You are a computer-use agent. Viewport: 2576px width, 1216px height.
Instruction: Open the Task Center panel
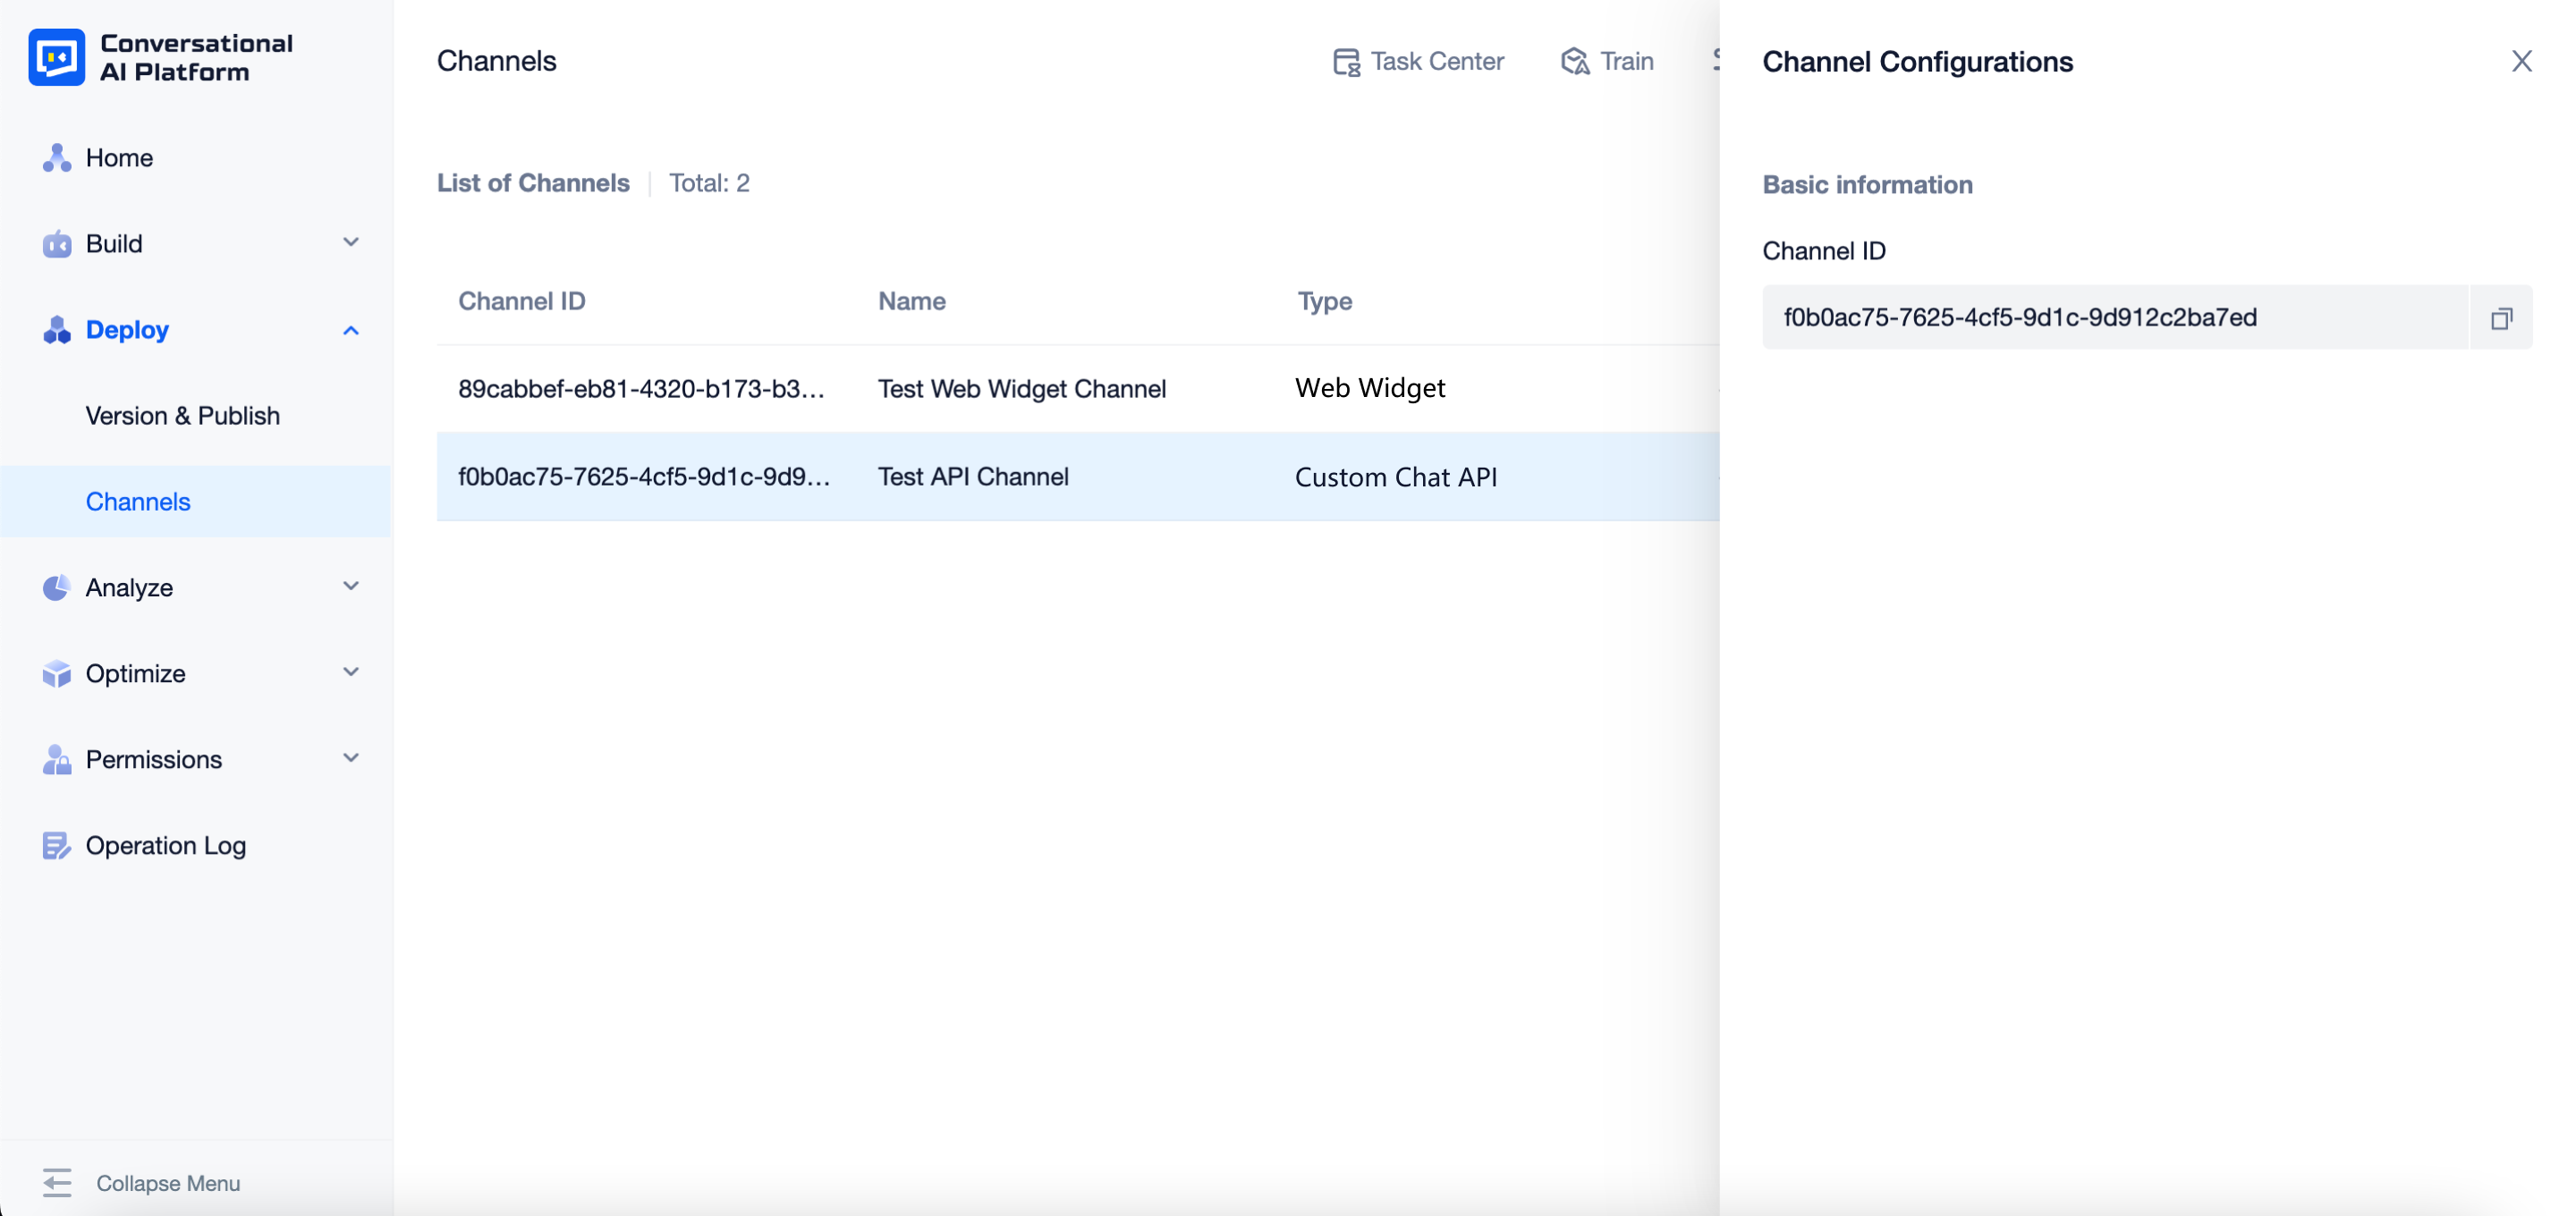click(1418, 61)
